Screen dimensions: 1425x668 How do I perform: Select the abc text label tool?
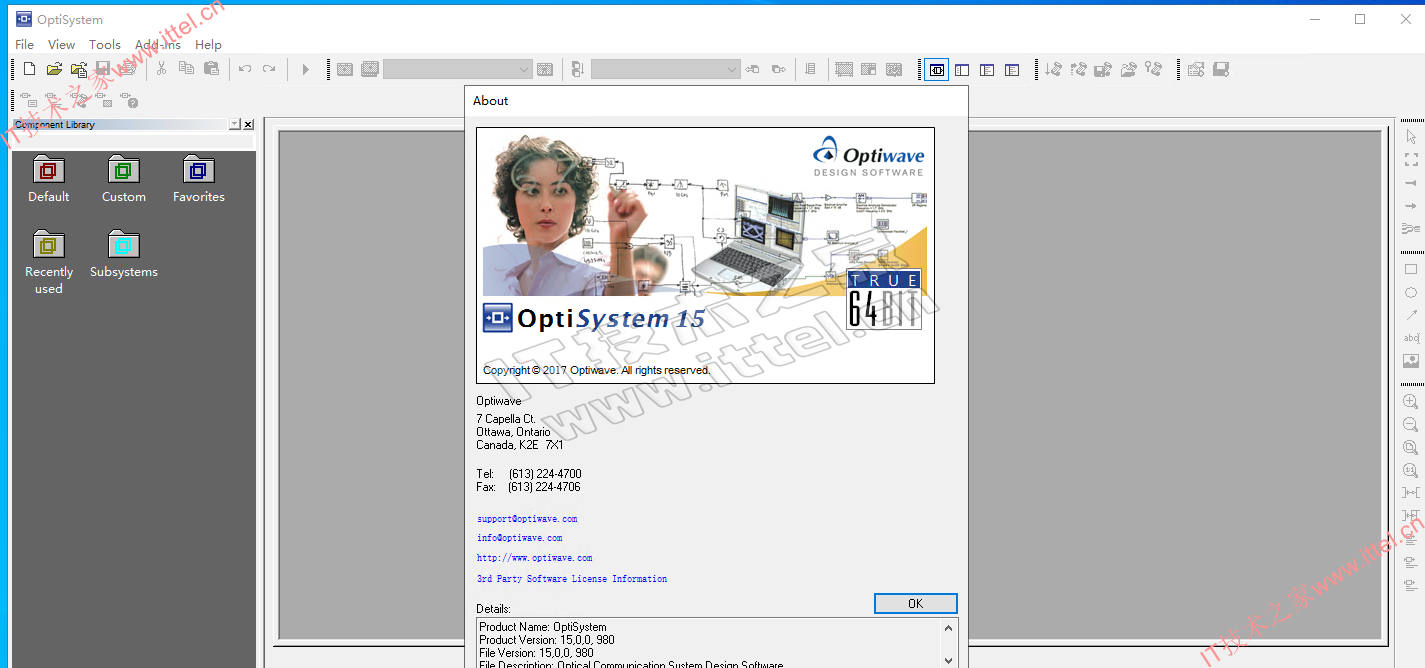click(1411, 338)
